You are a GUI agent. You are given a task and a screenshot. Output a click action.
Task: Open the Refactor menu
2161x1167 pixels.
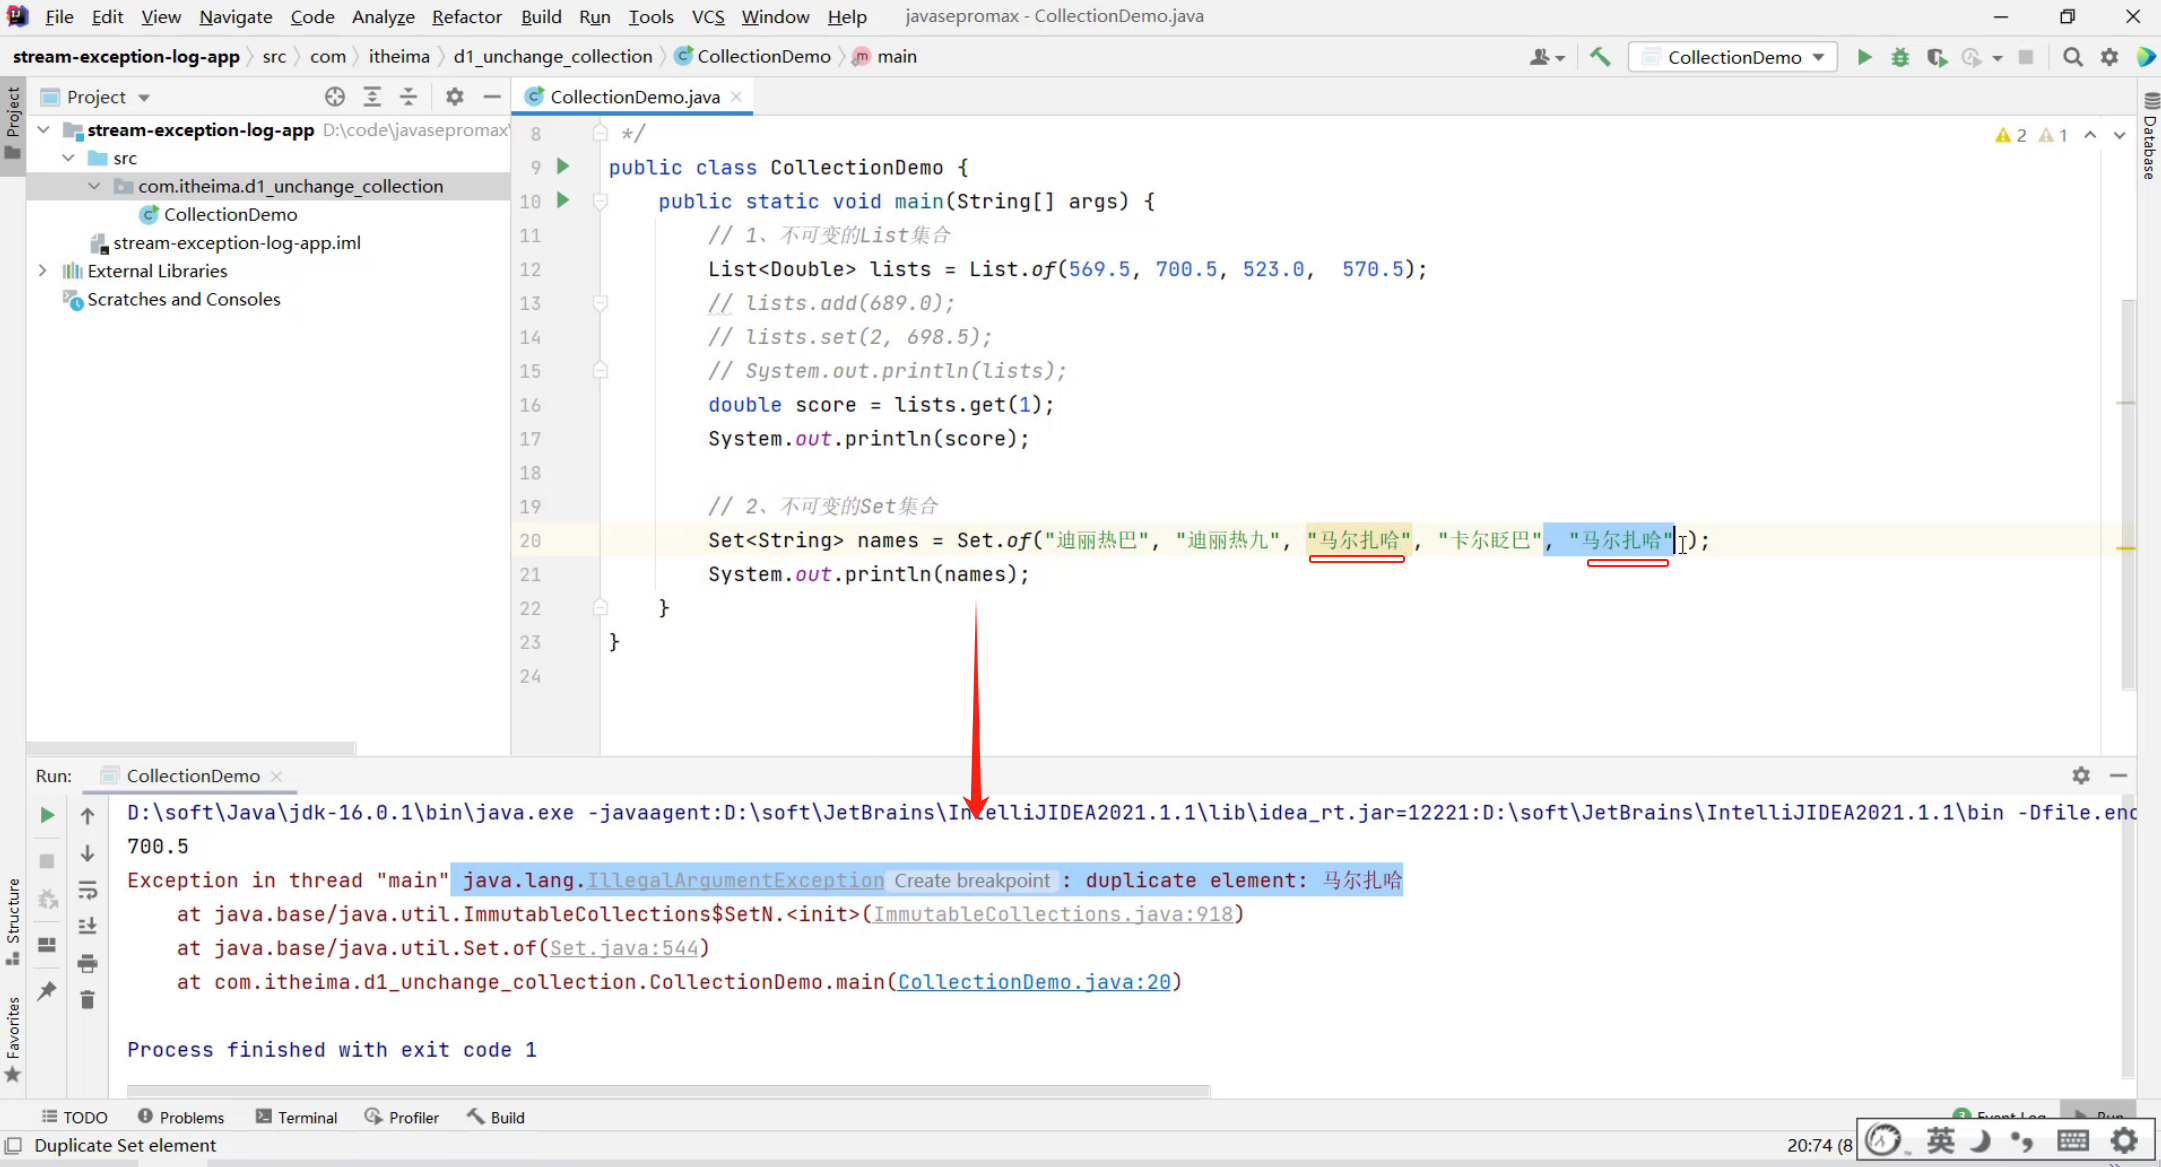pyautogui.click(x=466, y=17)
